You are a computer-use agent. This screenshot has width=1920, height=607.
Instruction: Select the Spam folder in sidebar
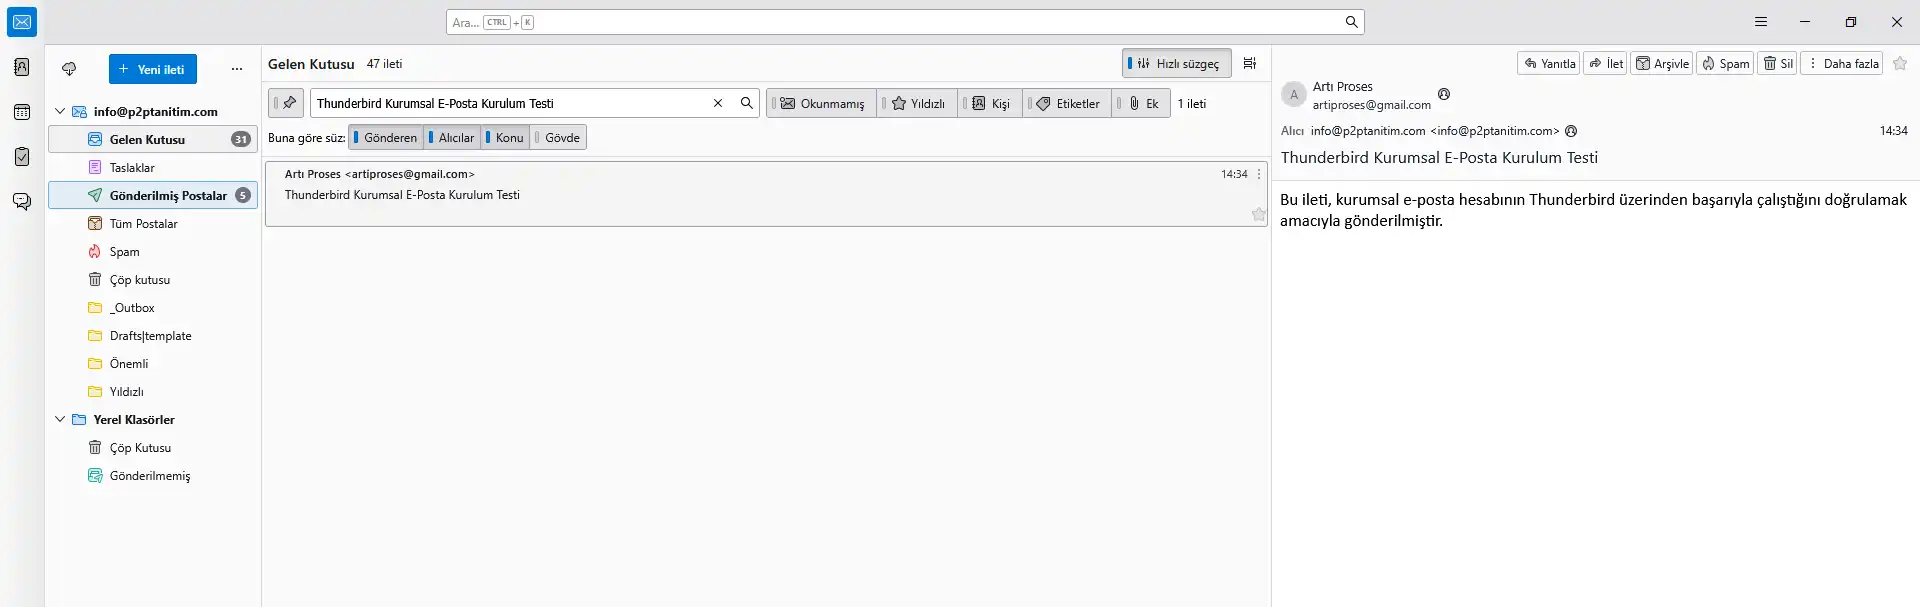click(153, 251)
